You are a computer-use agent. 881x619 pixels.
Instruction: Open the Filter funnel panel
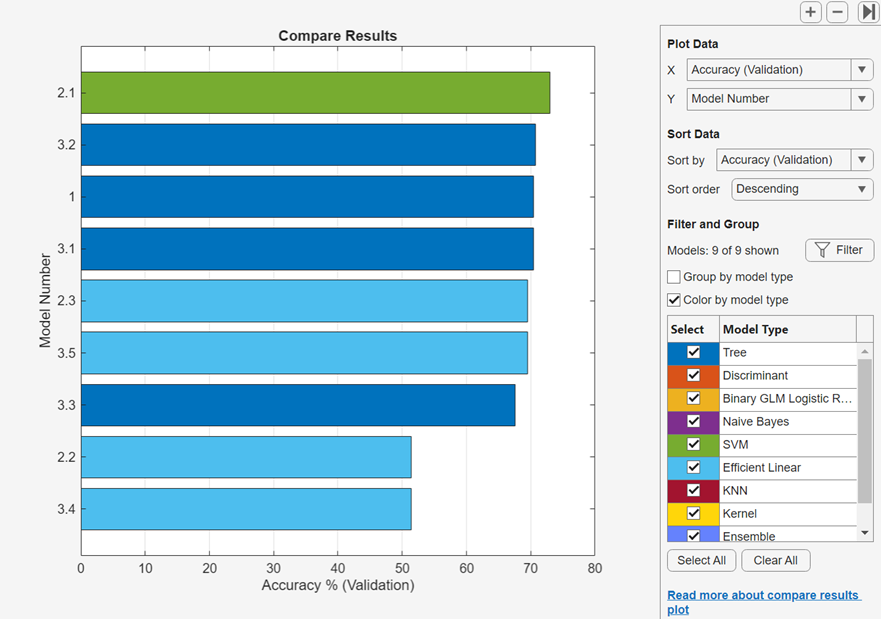coord(839,250)
